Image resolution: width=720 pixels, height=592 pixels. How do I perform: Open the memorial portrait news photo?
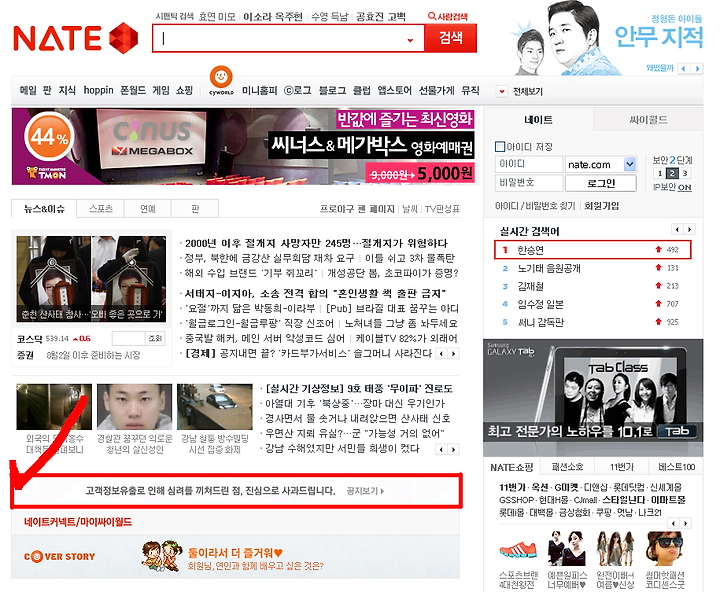point(91,279)
